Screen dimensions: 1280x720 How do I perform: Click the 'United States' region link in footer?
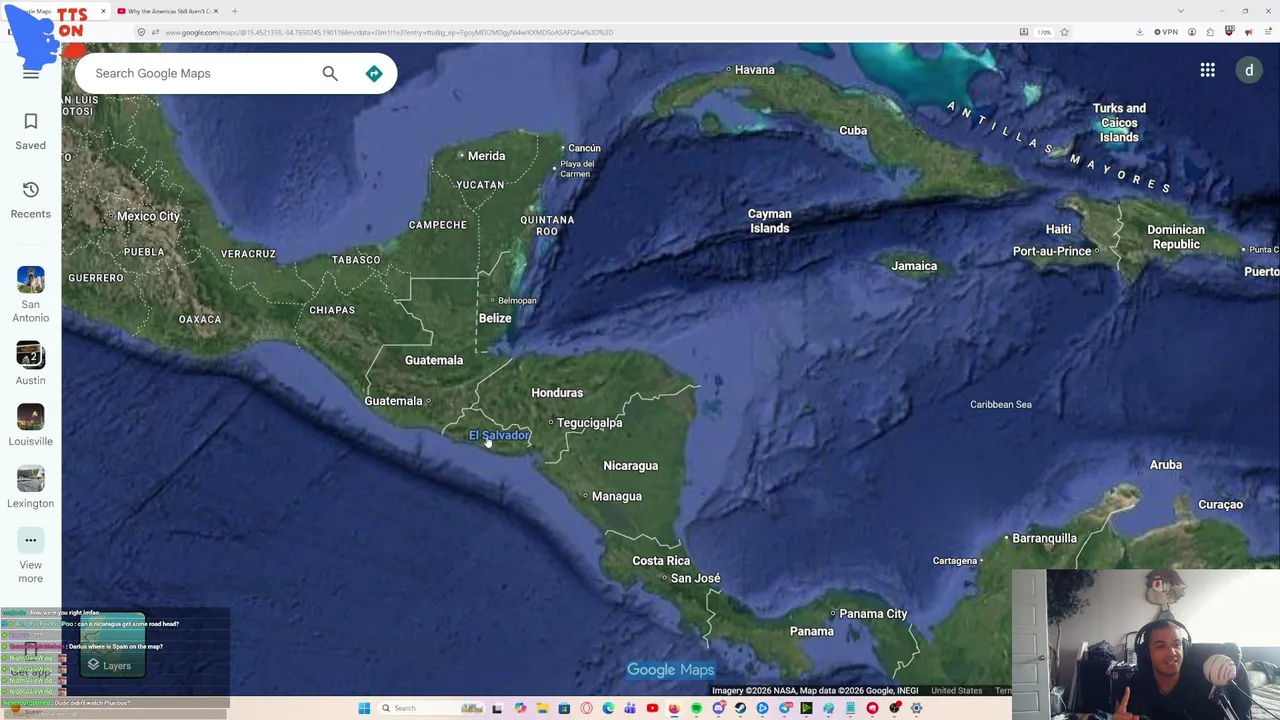click(x=956, y=690)
